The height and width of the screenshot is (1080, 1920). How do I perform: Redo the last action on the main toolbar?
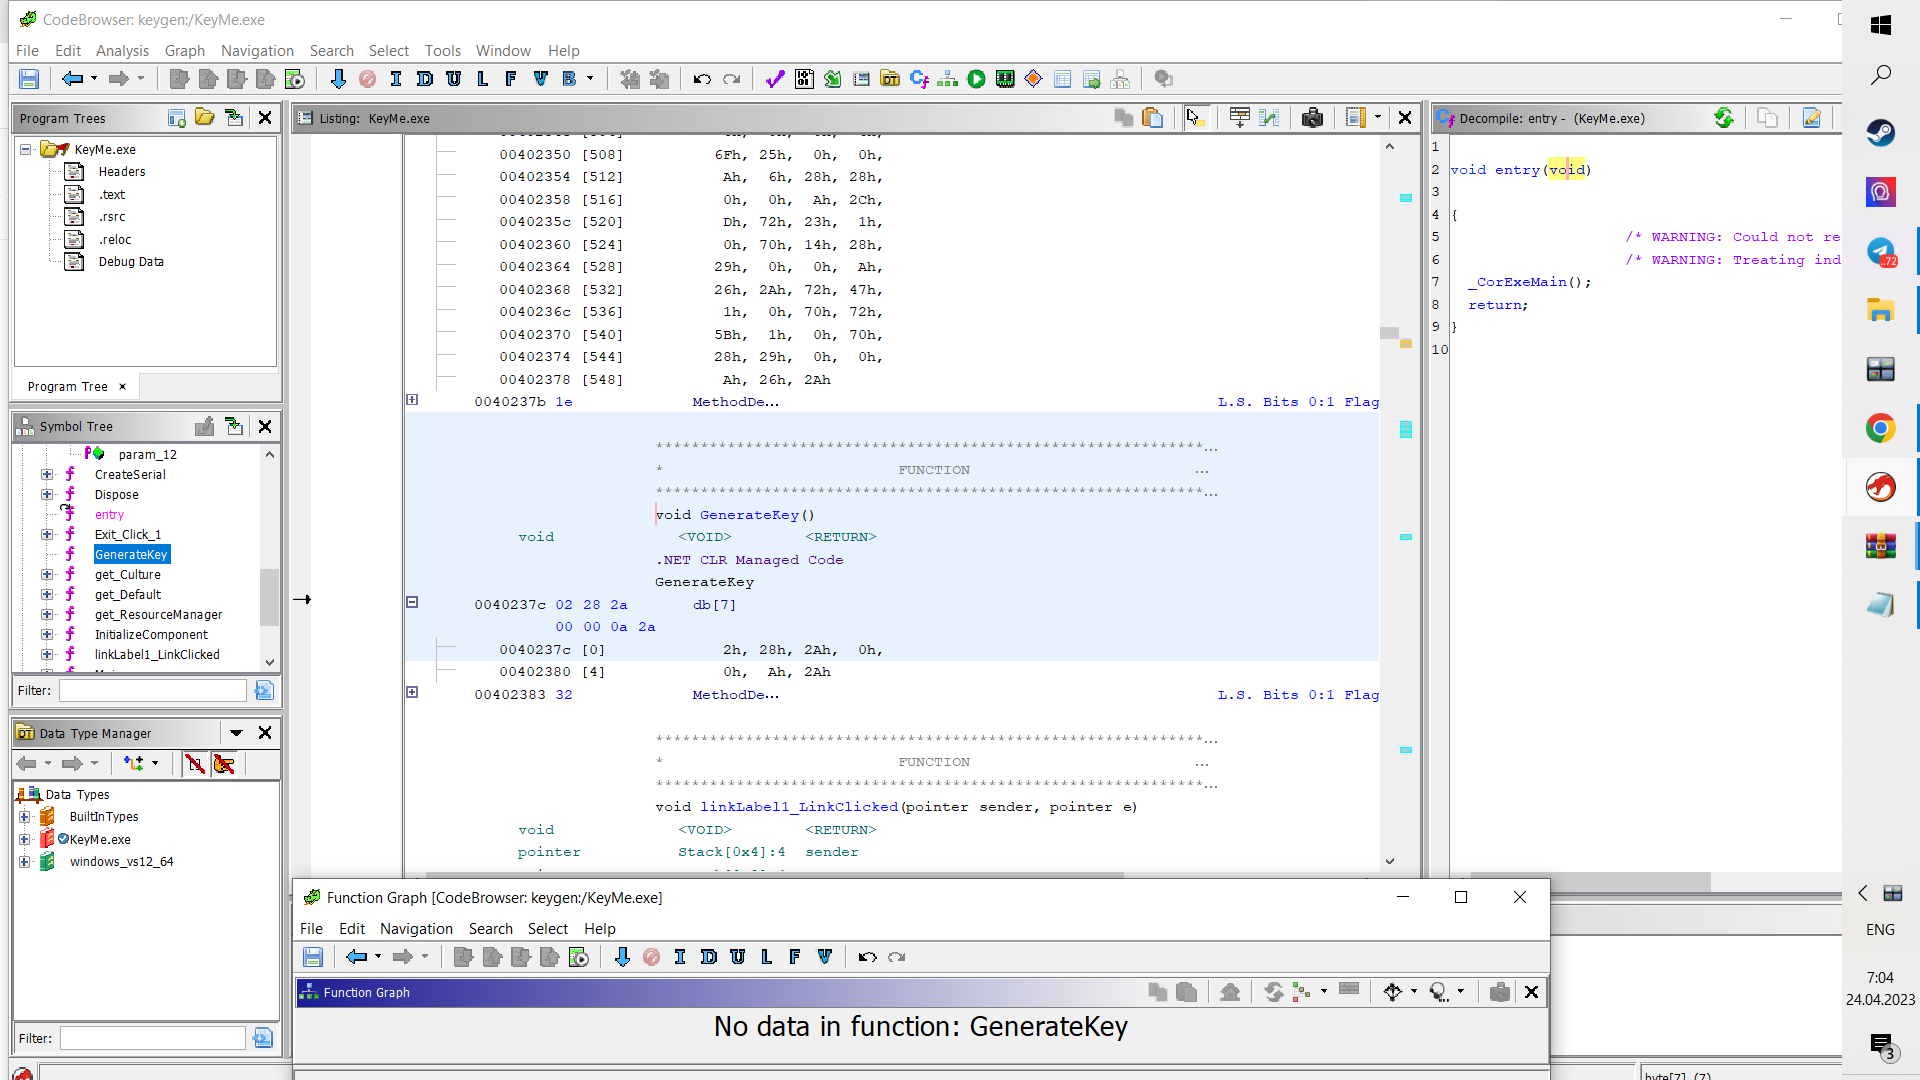point(732,79)
